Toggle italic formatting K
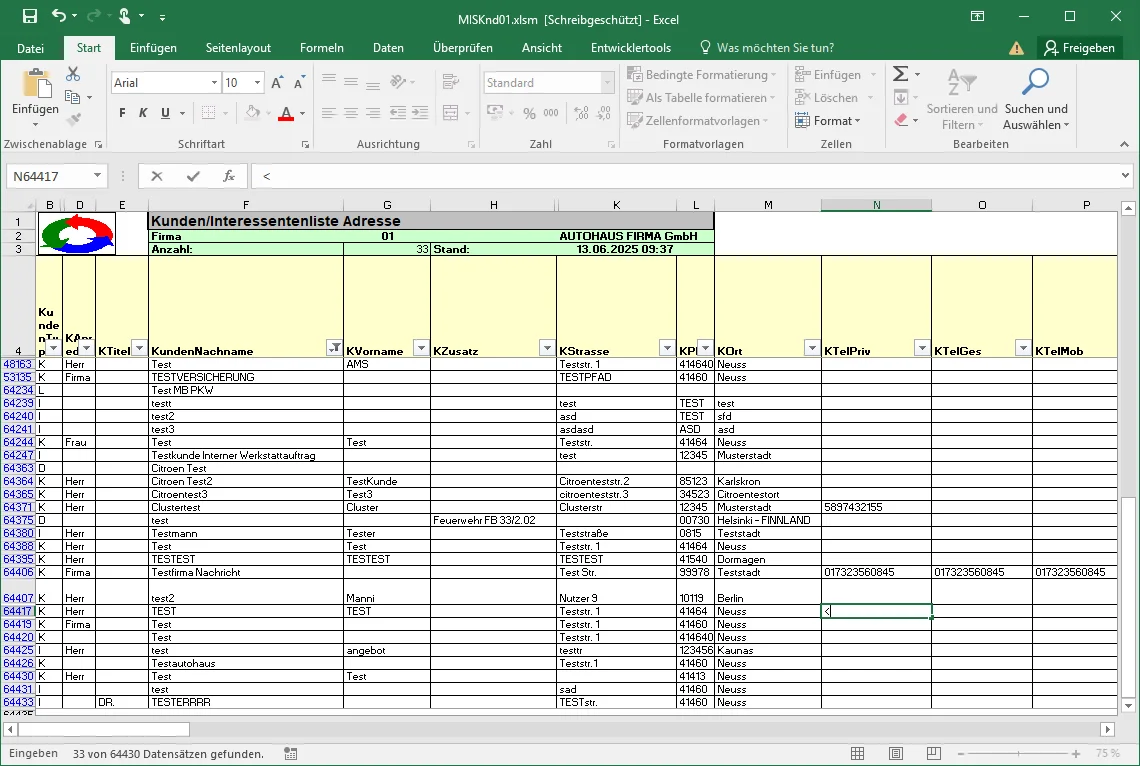Image resolution: width=1140 pixels, height=766 pixels. (x=143, y=113)
